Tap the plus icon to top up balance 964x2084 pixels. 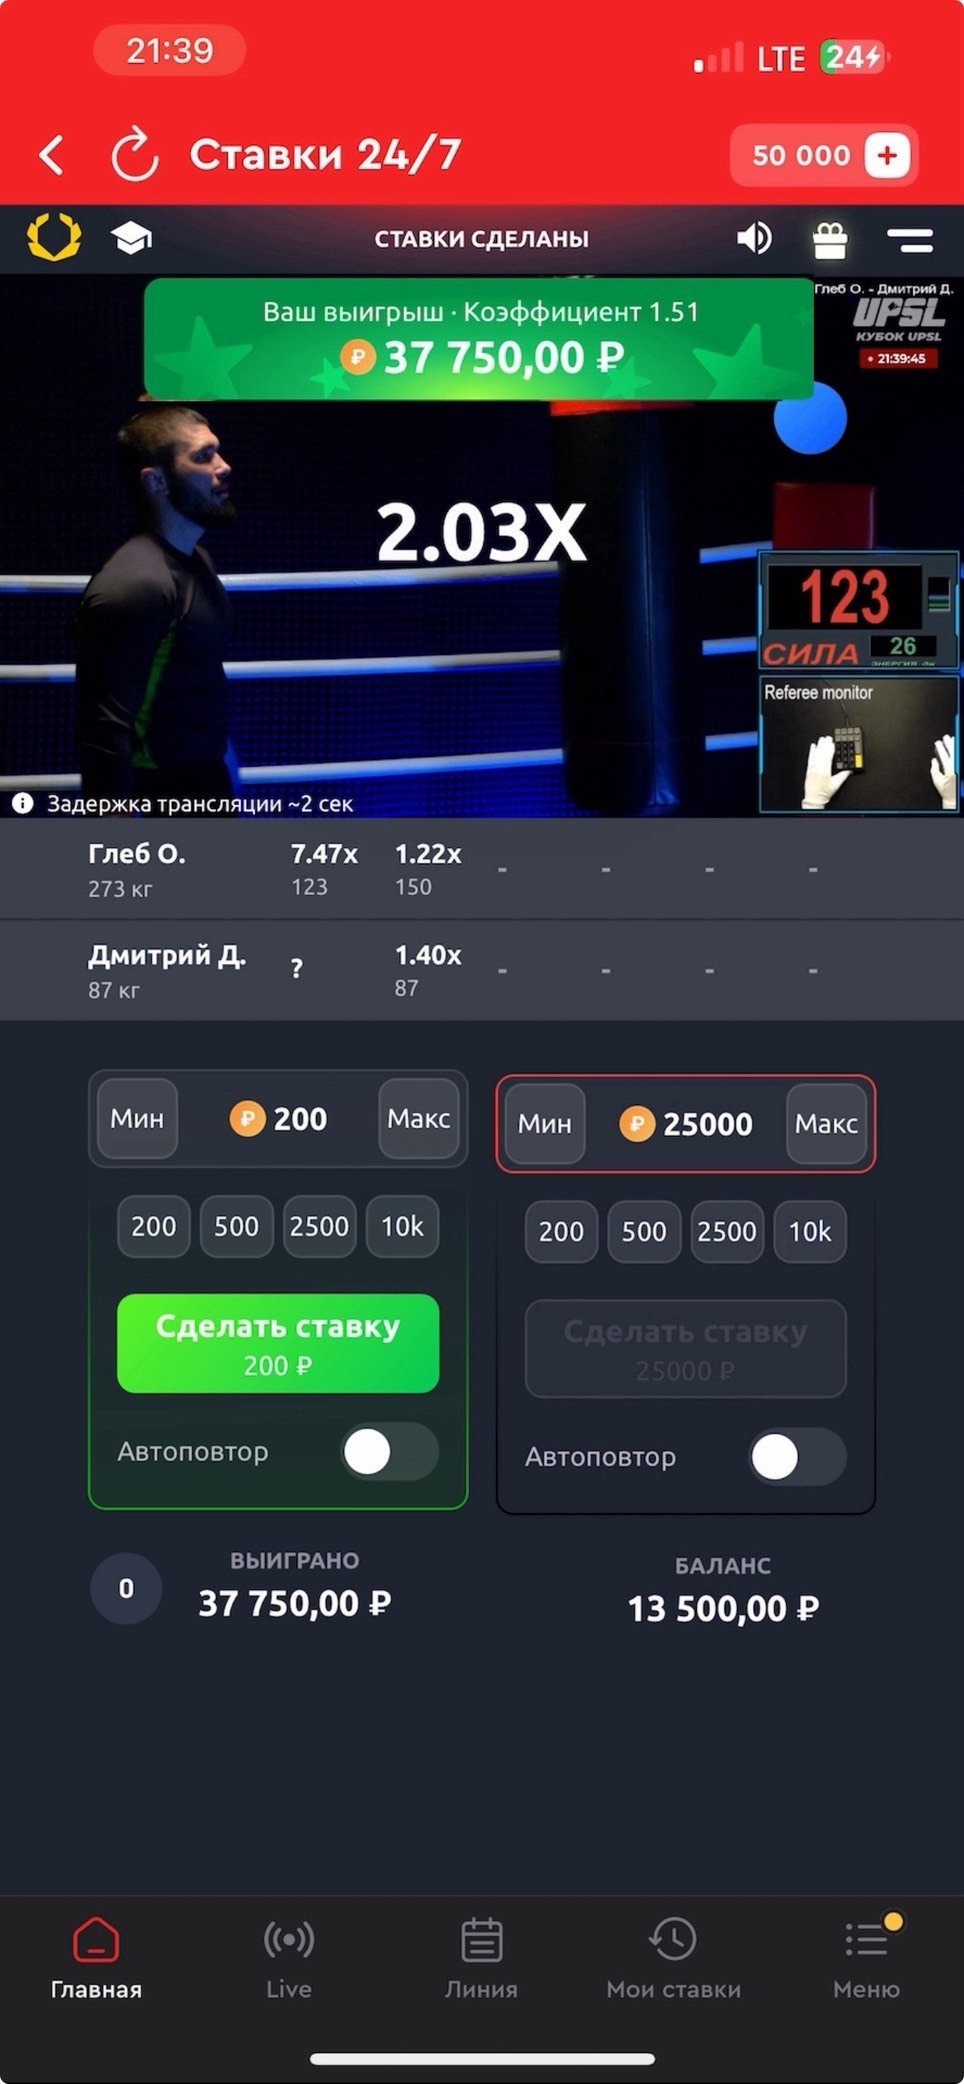click(887, 155)
